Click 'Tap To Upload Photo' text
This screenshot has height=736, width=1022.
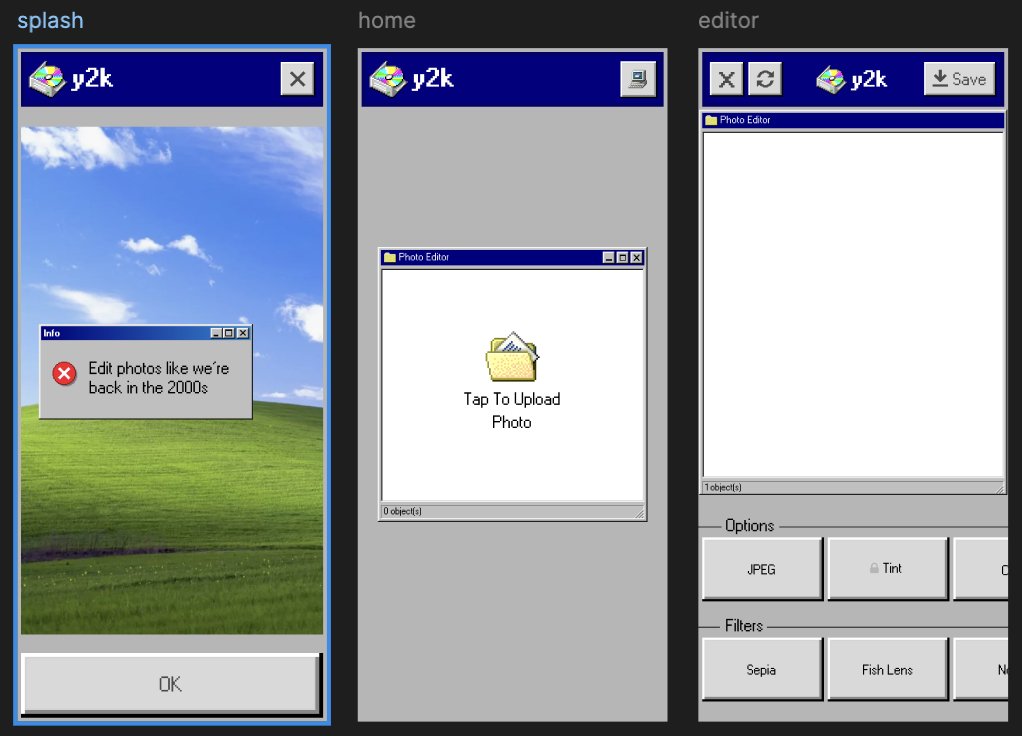click(512, 411)
